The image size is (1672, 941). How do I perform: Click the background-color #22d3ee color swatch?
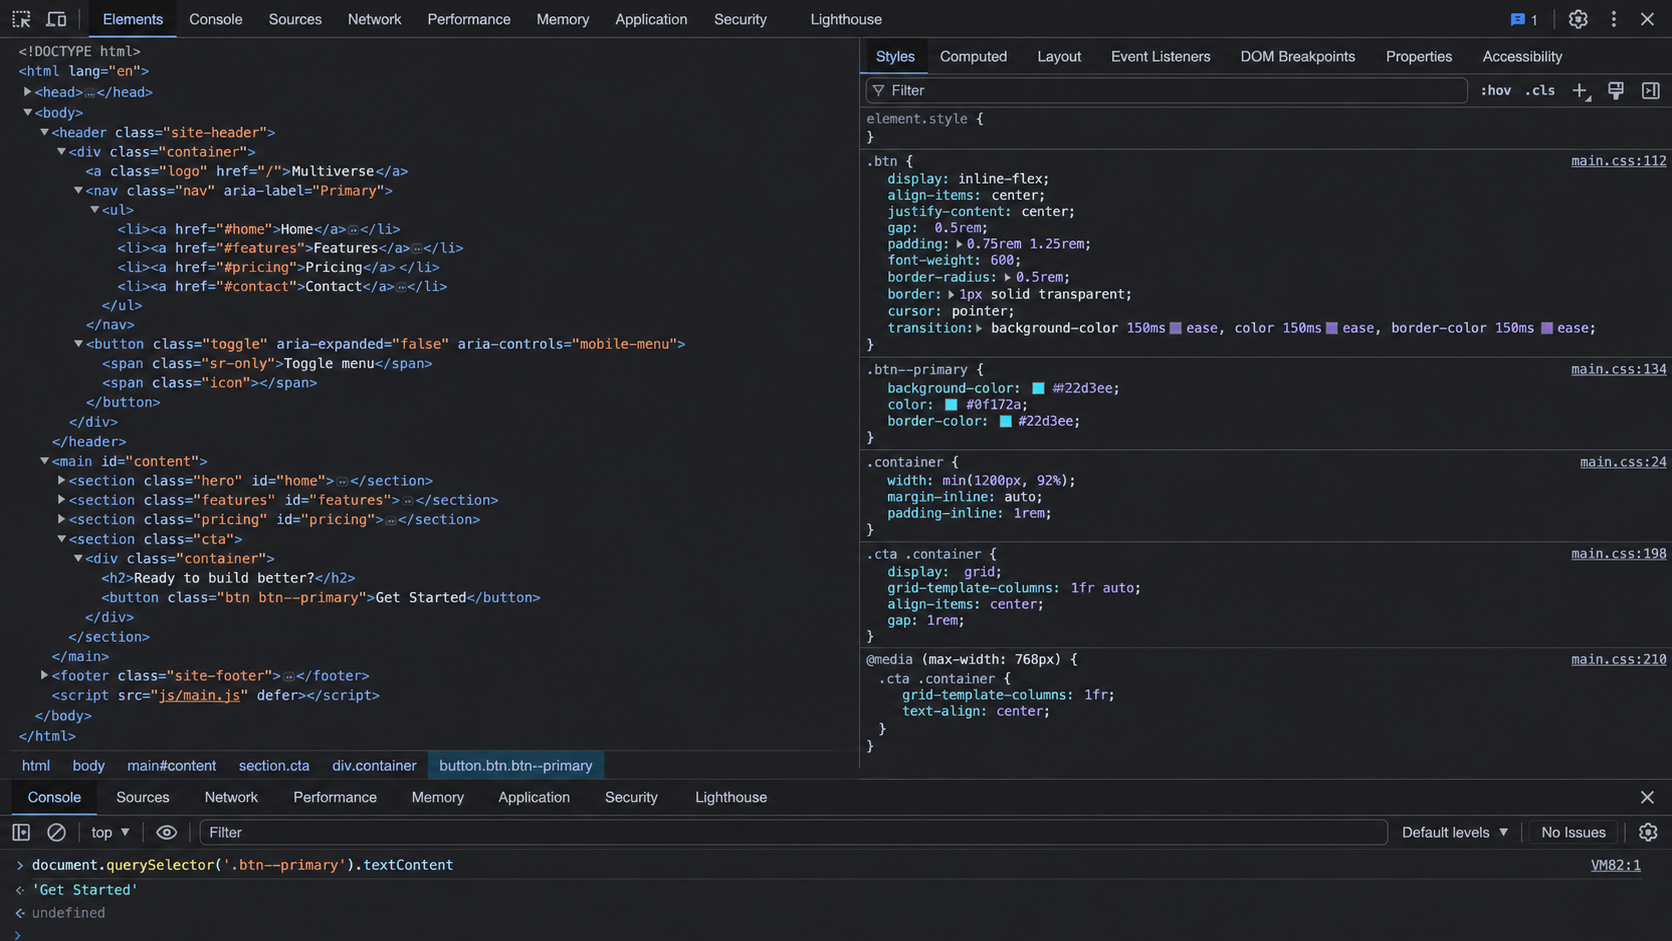click(1038, 389)
